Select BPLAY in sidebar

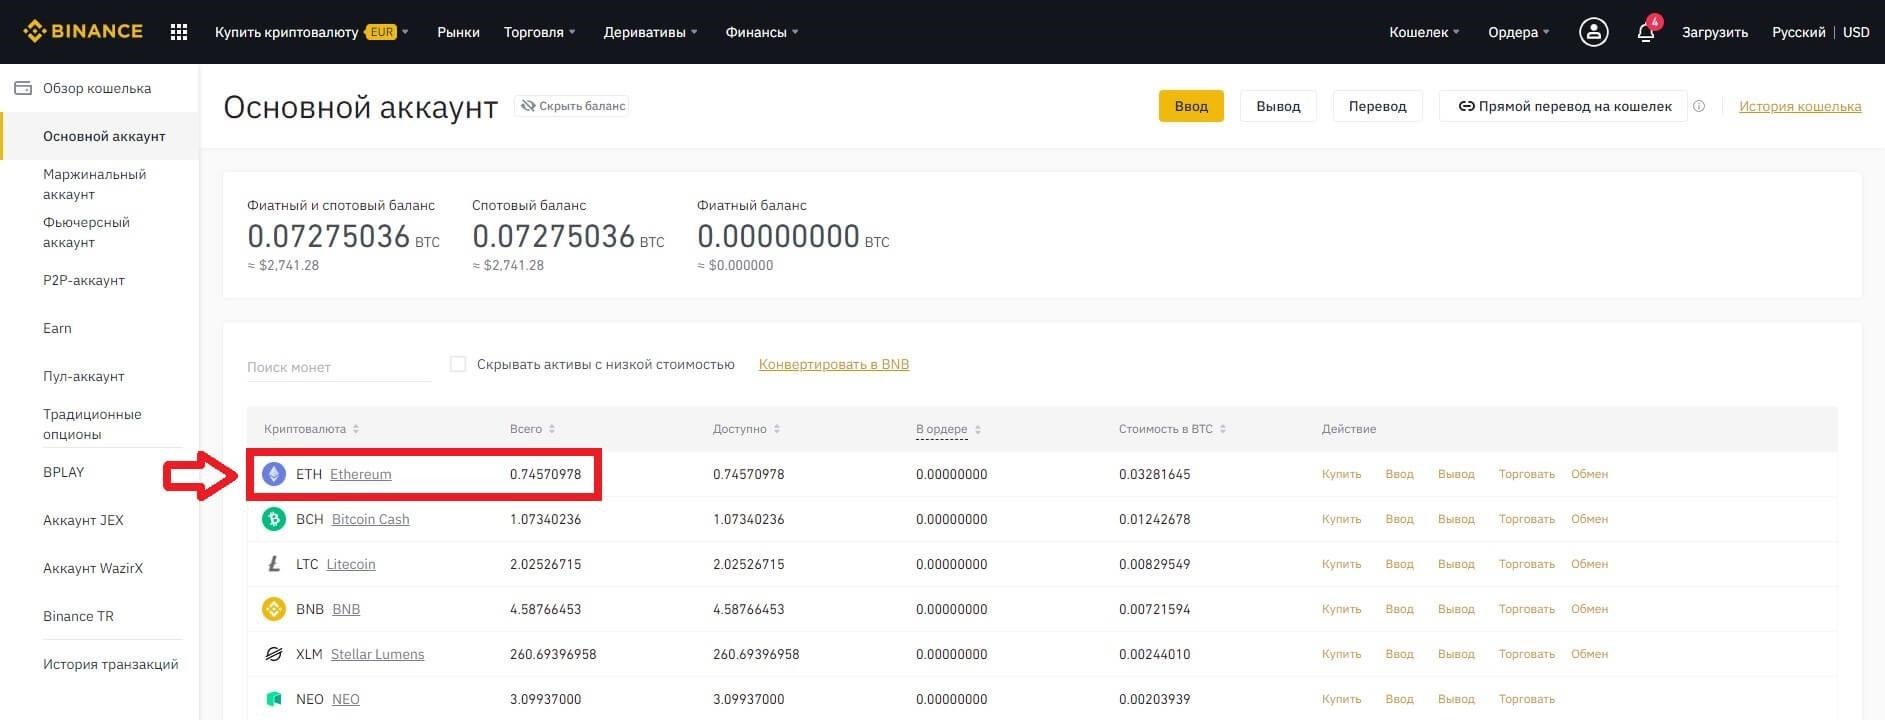[x=64, y=472]
